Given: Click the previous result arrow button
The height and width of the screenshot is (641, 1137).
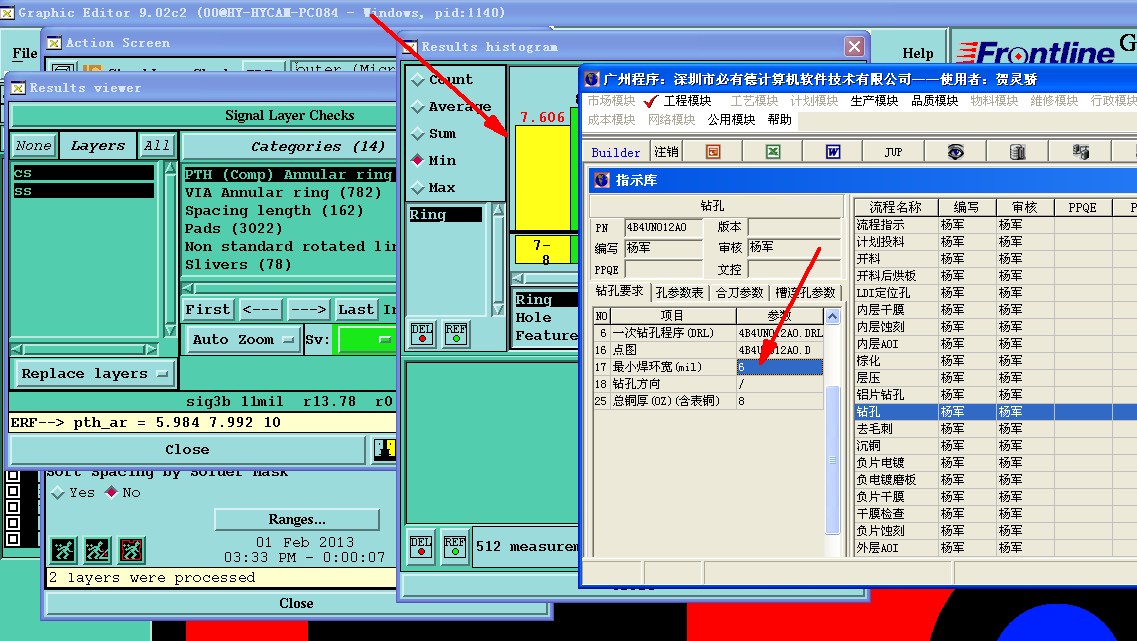Looking at the screenshot, I should [260, 310].
